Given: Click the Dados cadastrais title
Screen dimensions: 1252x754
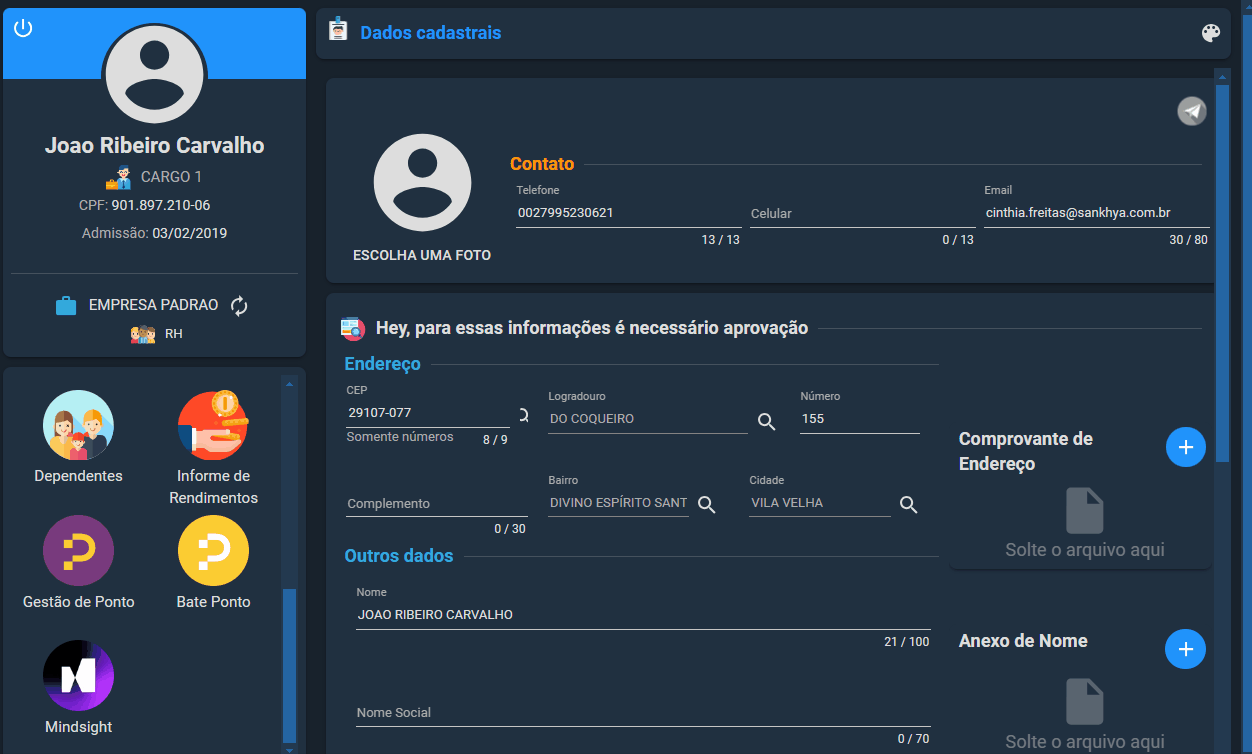Looking at the screenshot, I should pyautogui.click(x=431, y=33).
